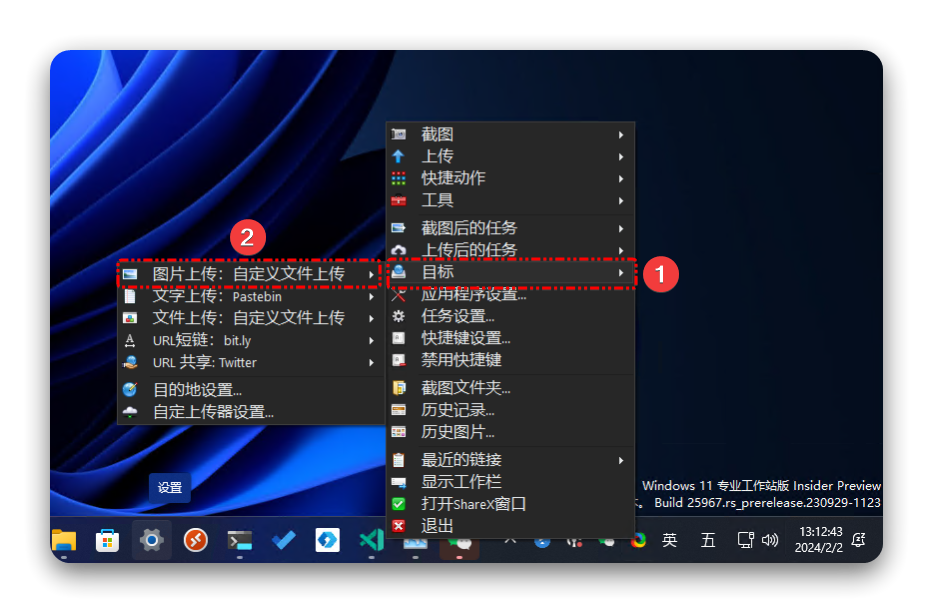Select the 目标 menu entry
Viewport: 933px width, 613px height.
511,273
